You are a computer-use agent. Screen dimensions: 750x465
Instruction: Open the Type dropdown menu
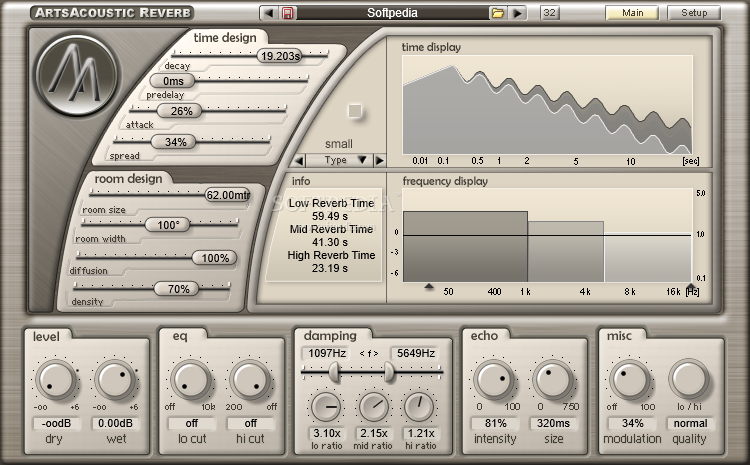(x=340, y=160)
